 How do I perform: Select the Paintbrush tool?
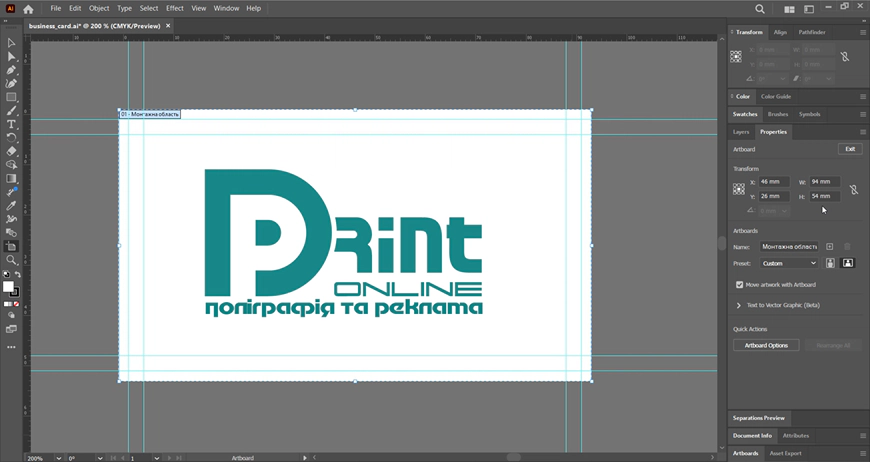click(x=11, y=111)
